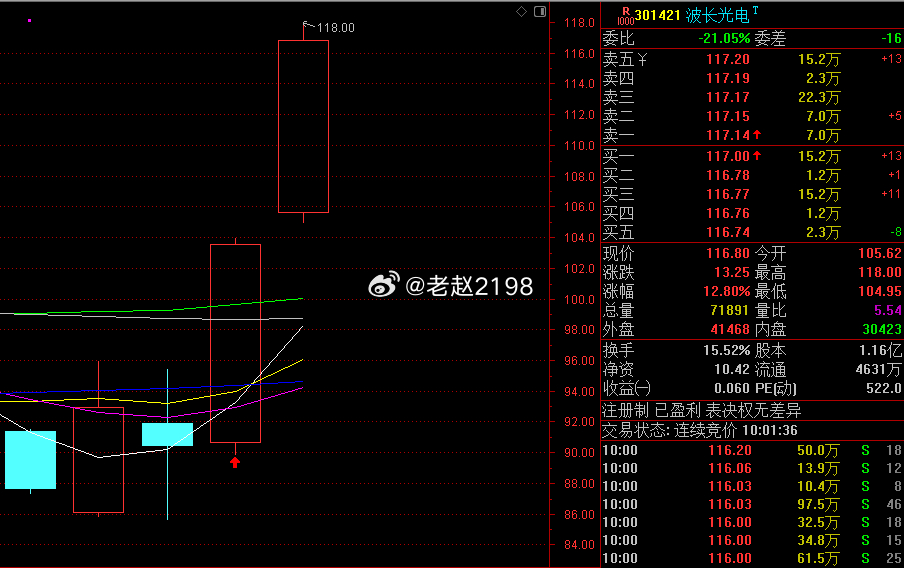Select the 卖四 price 117.19

pos(728,78)
